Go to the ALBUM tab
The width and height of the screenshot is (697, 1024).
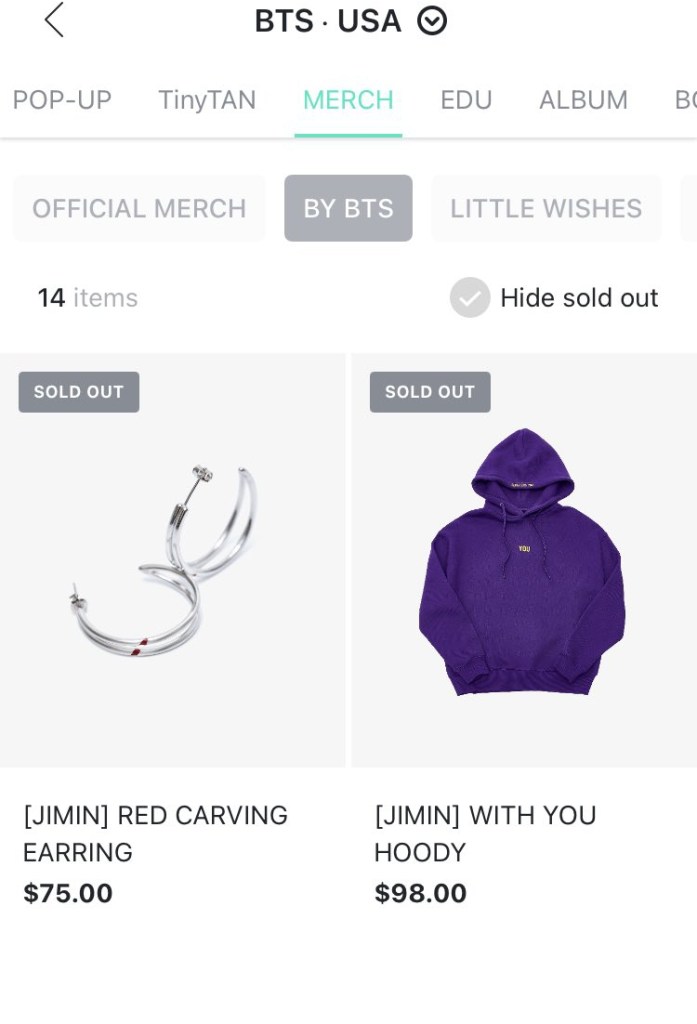tap(583, 100)
